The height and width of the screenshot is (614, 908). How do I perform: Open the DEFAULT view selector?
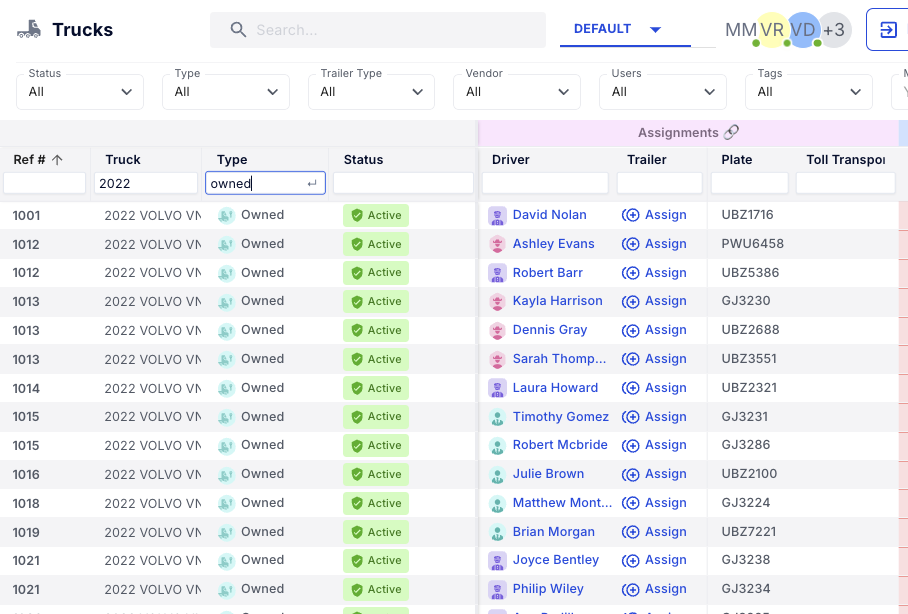617,29
